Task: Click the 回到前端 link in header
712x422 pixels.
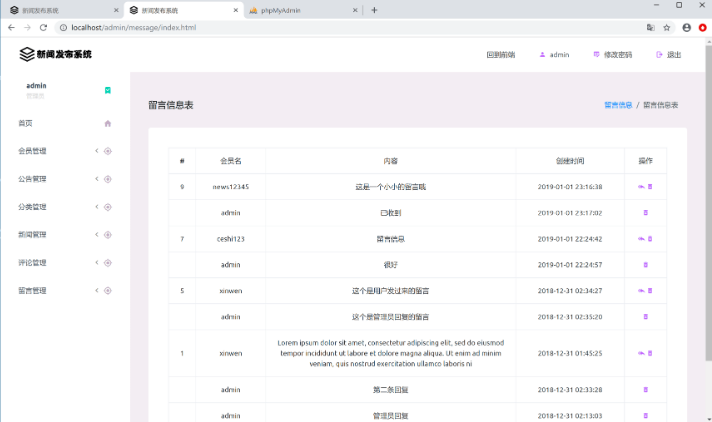Action: (500, 55)
